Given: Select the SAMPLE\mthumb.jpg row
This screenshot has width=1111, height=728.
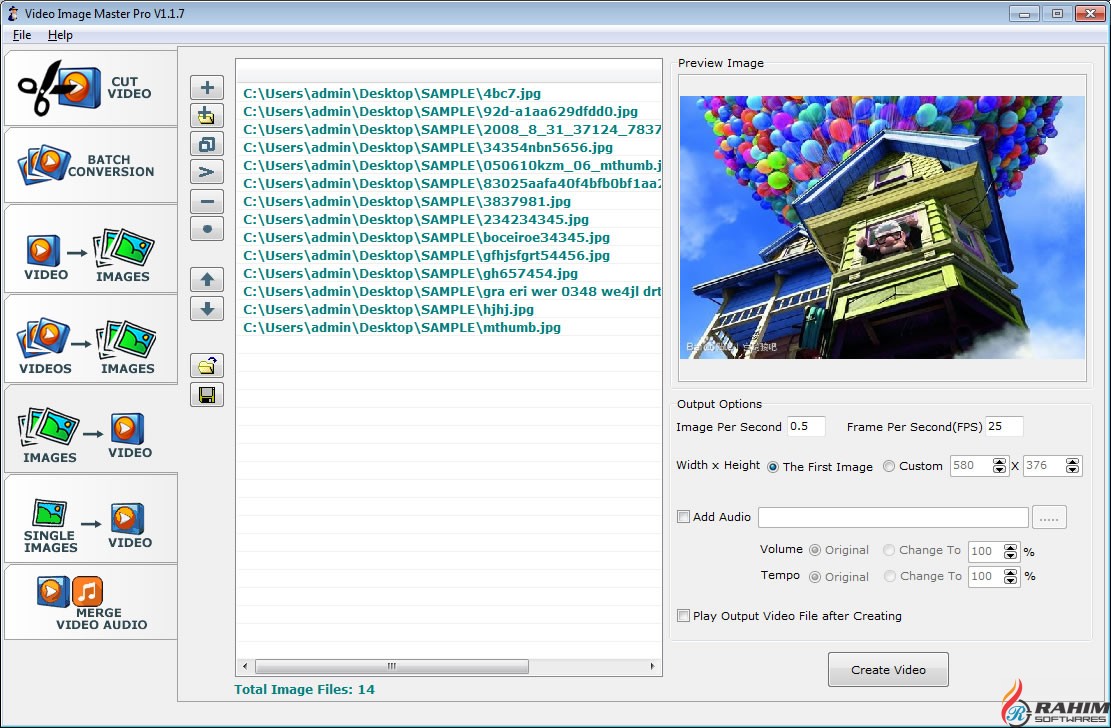Looking at the screenshot, I should pos(449,327).
